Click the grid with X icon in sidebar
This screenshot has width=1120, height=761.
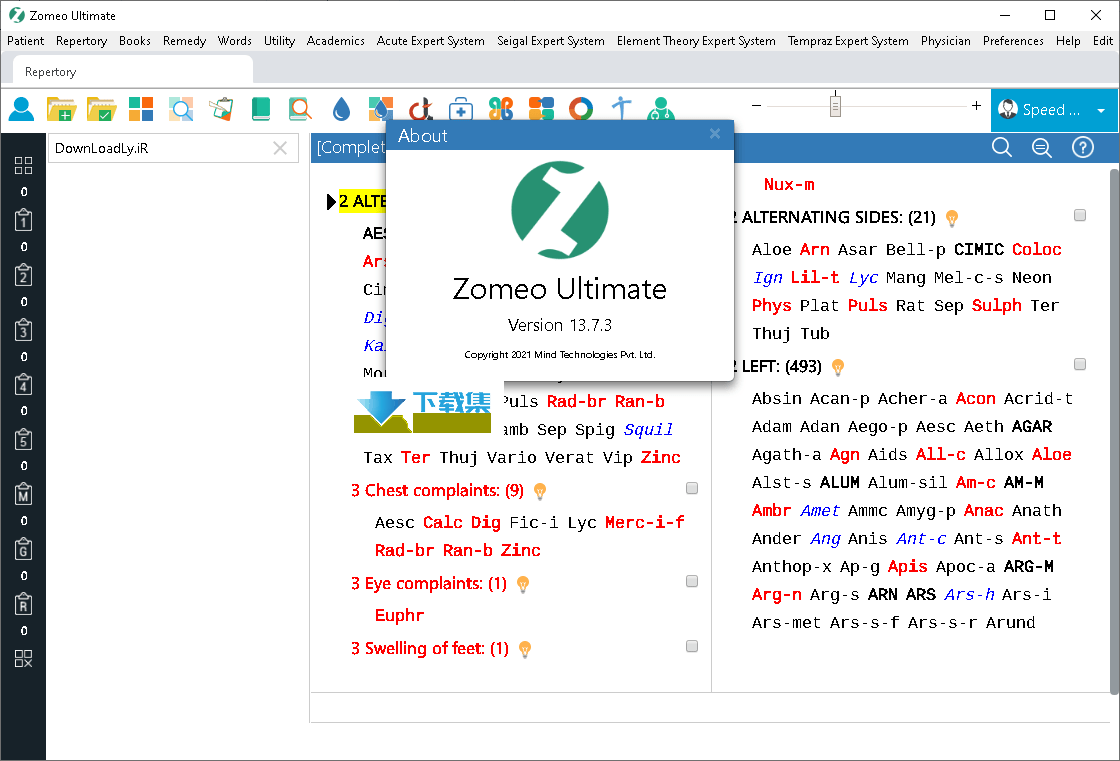point(24,659)
